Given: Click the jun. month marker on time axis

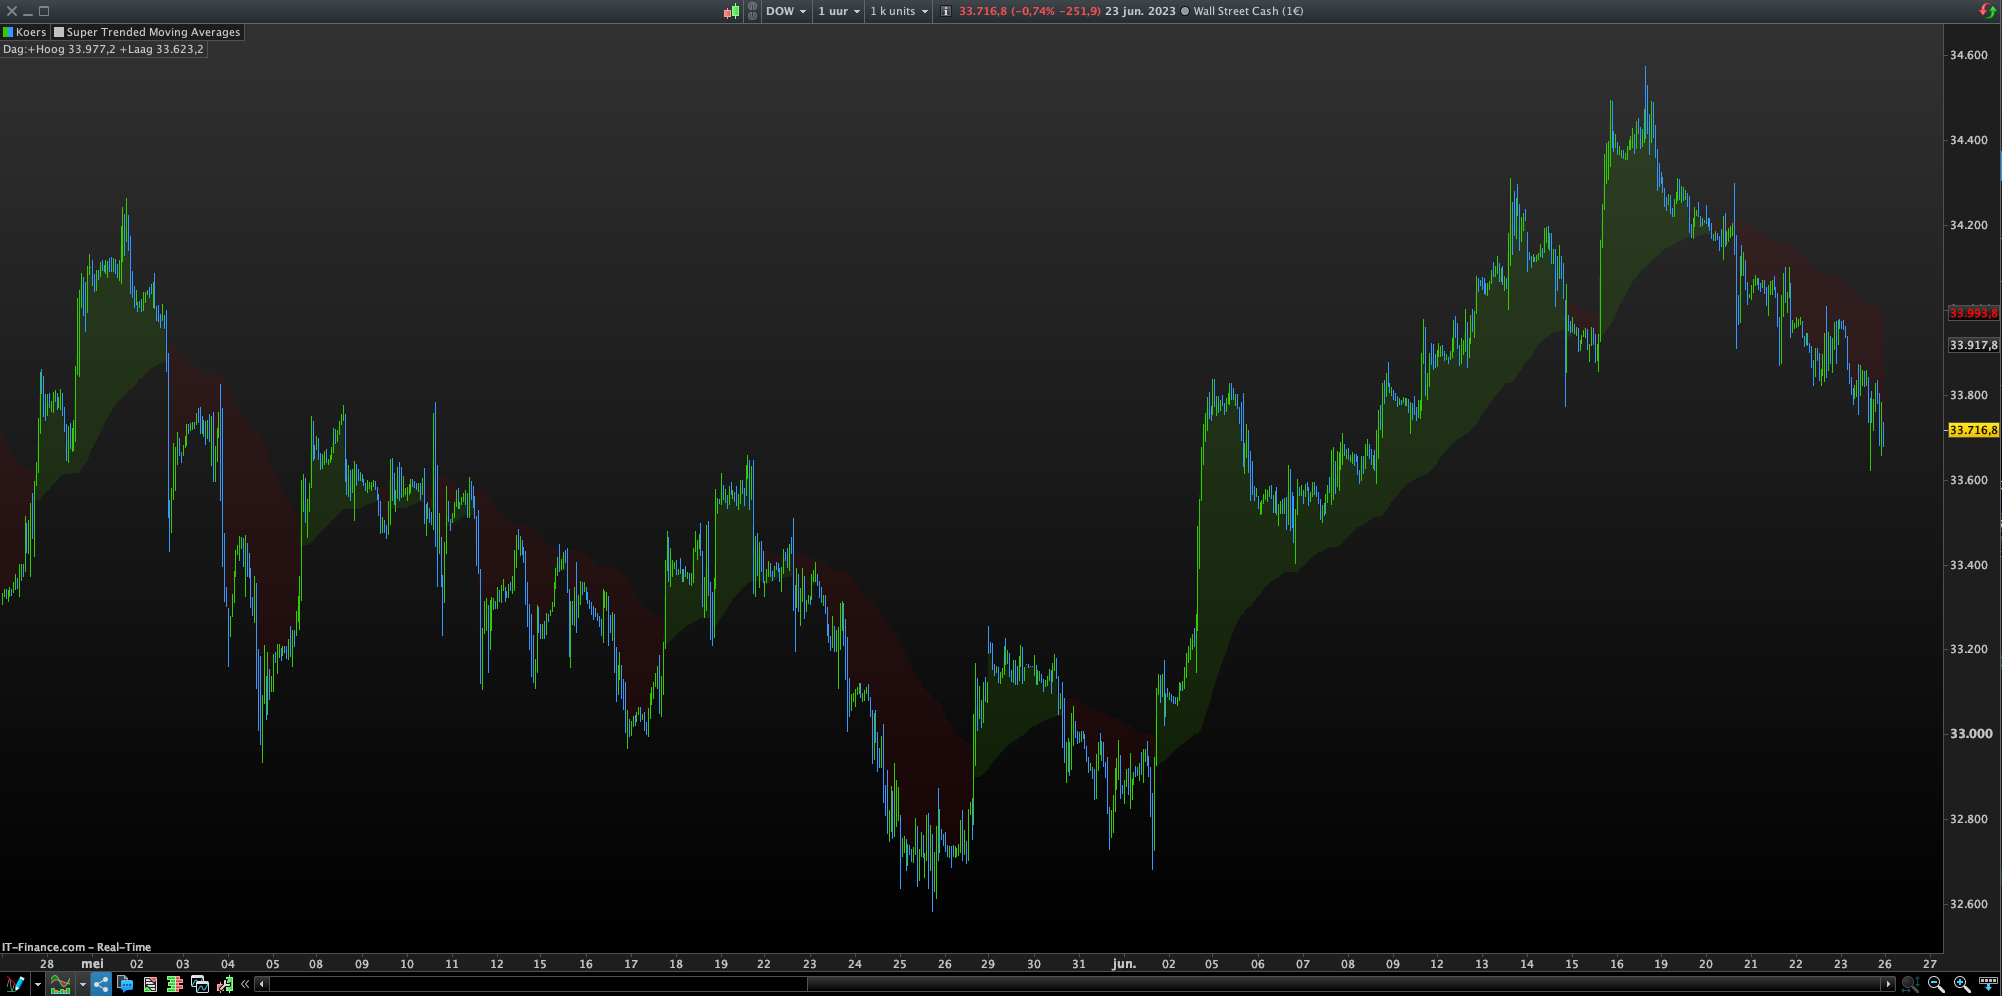Looking at the screenshot, I should 1124,964.
